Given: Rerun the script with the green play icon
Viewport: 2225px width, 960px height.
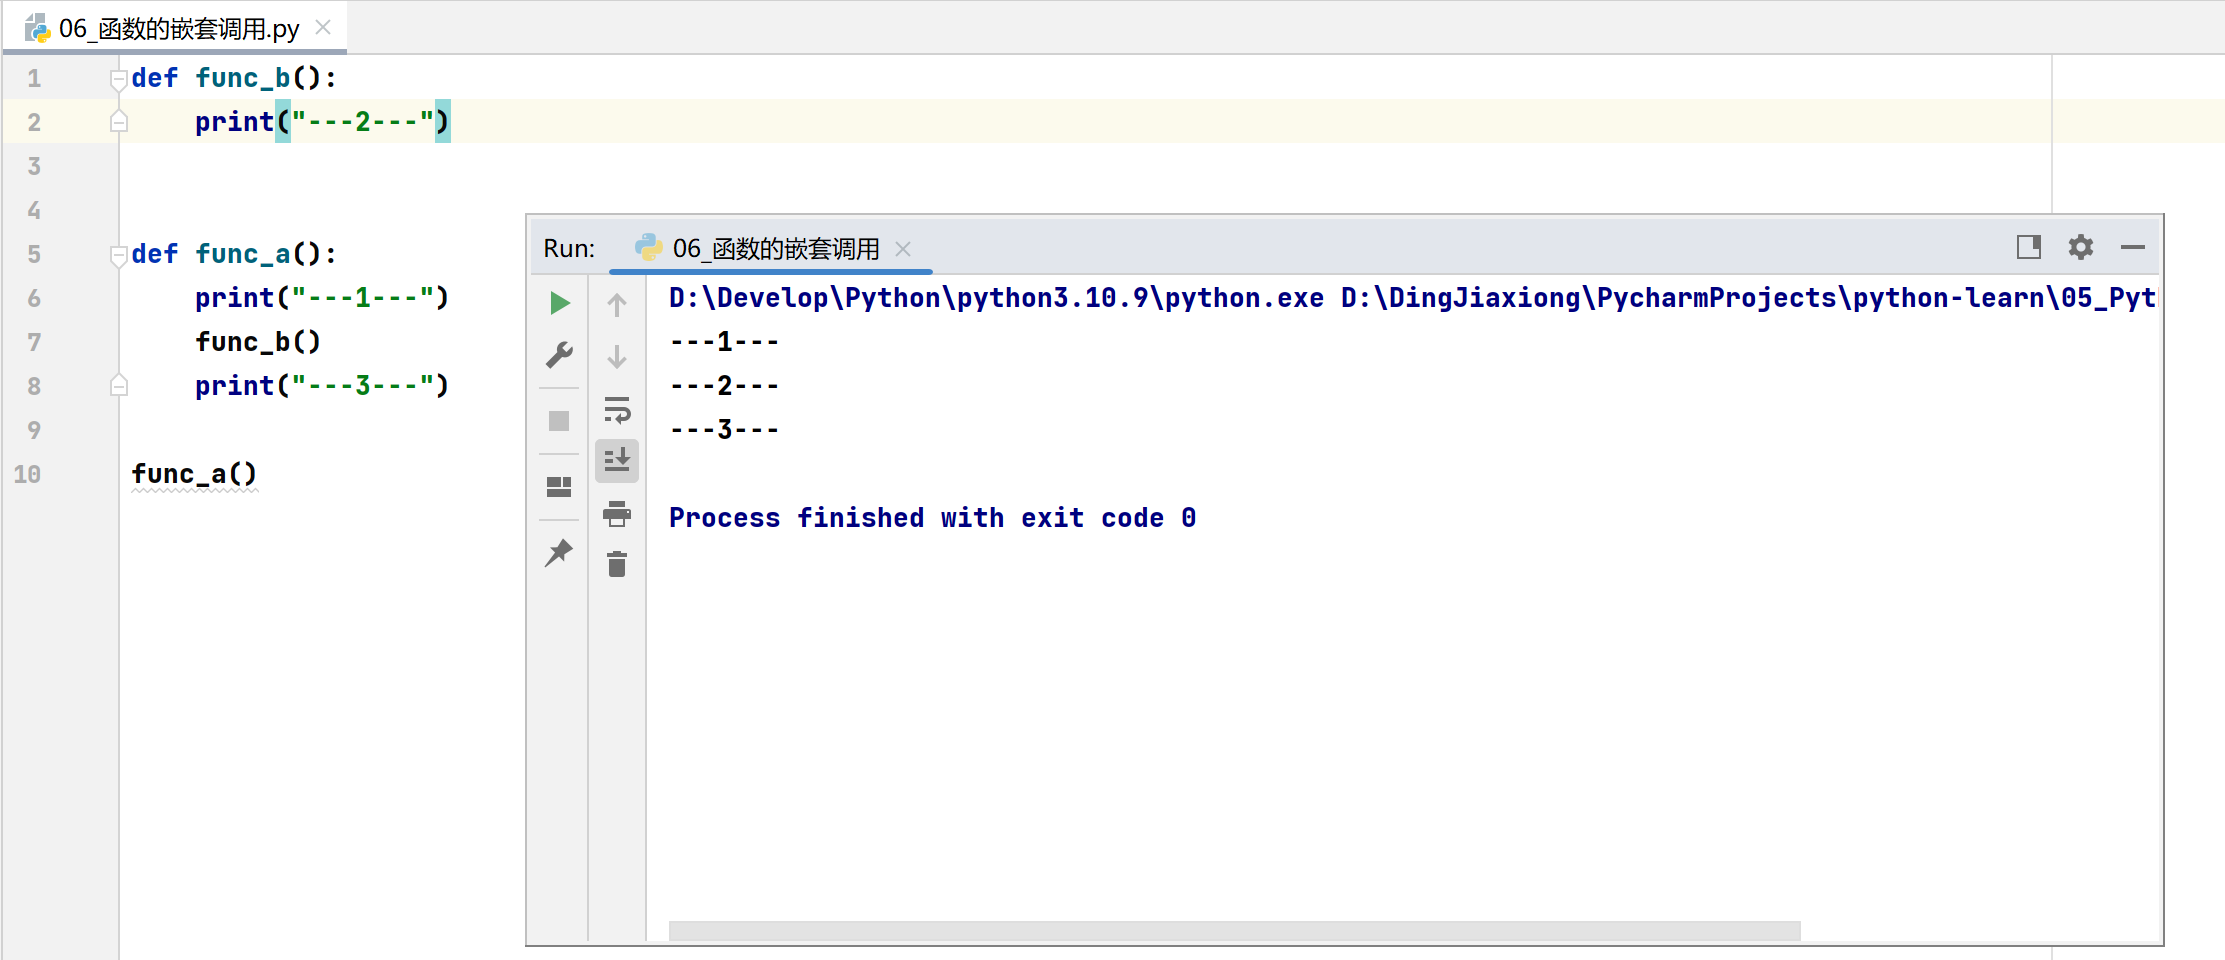Looking at the screenshot, I should pos(560,302).
